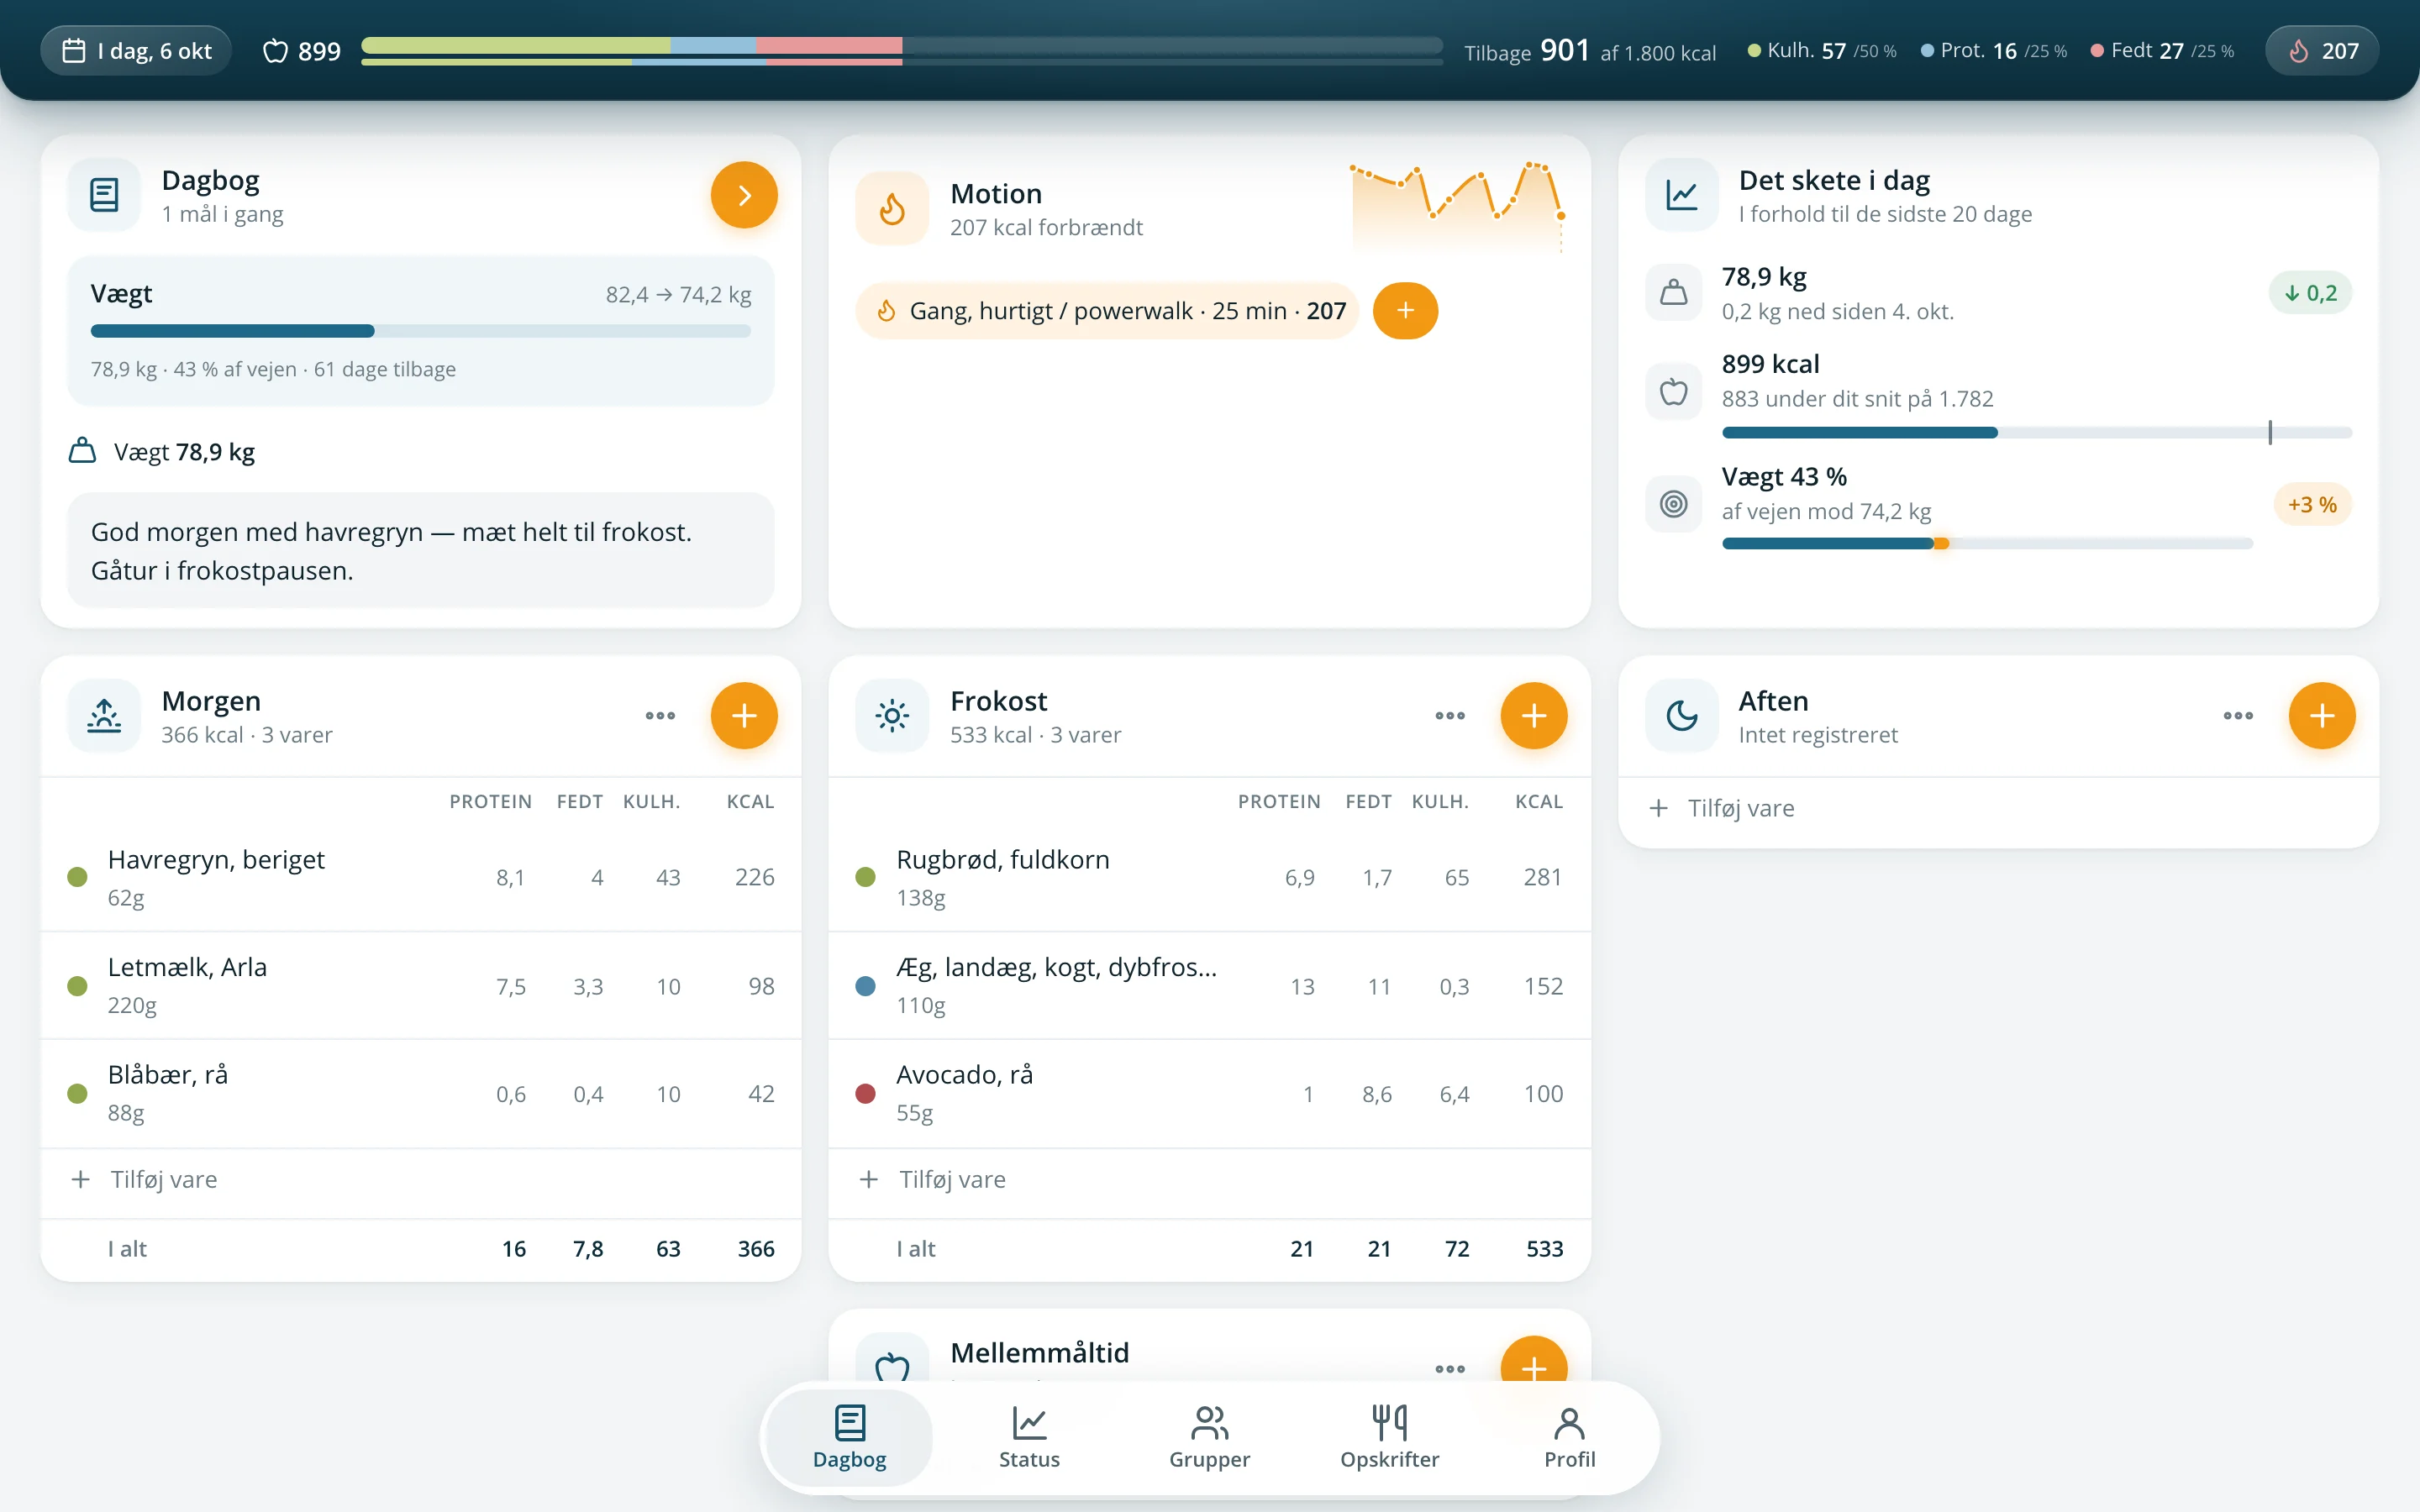Select the Havregryn, beriget row
2420x1512 pixels.
coord(421,877)
